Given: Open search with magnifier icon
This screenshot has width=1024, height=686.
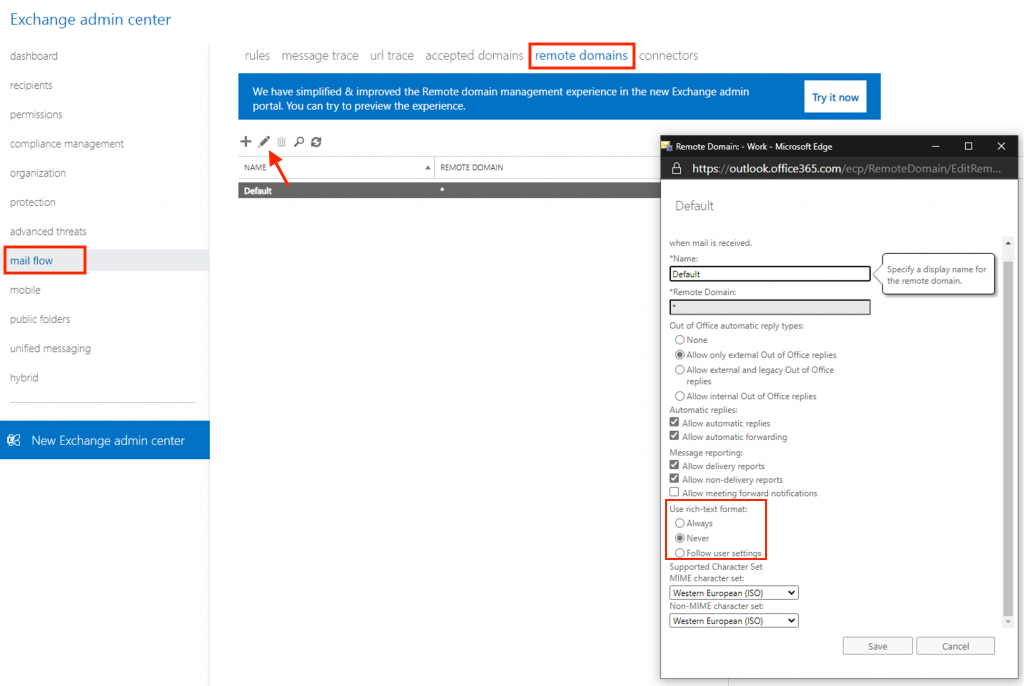Looking at the screenshot, I should tap(299, 142).
